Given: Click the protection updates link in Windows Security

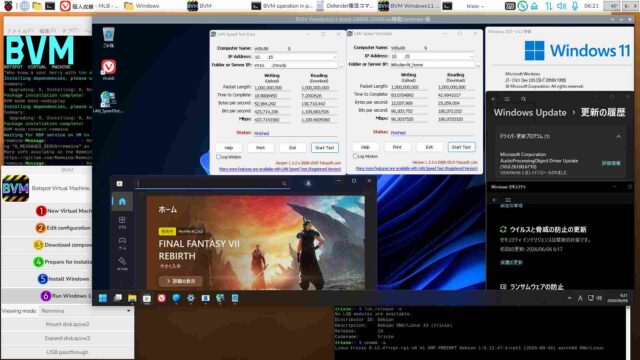Looking at the screenshot, I should [x=511, y=262].
